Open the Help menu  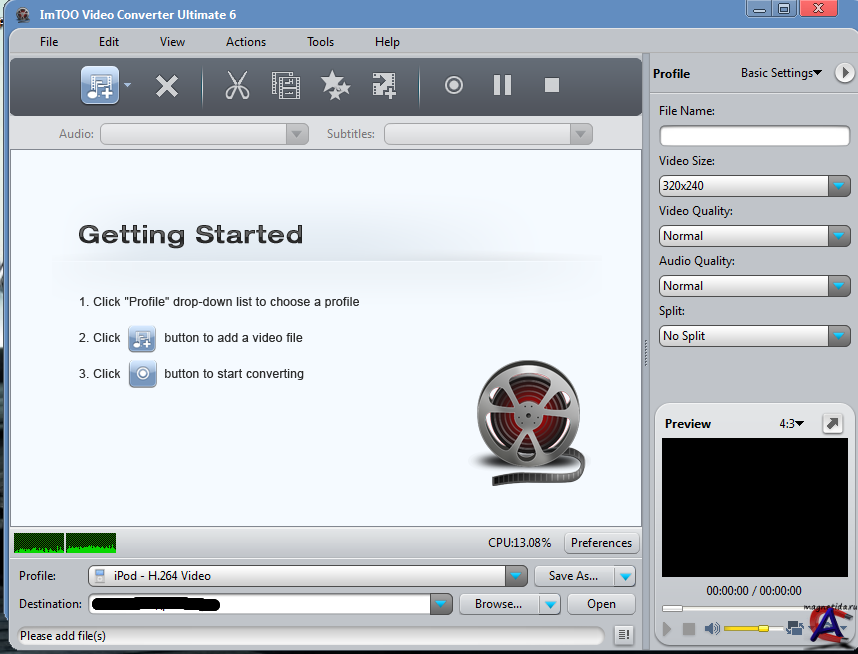387,42
